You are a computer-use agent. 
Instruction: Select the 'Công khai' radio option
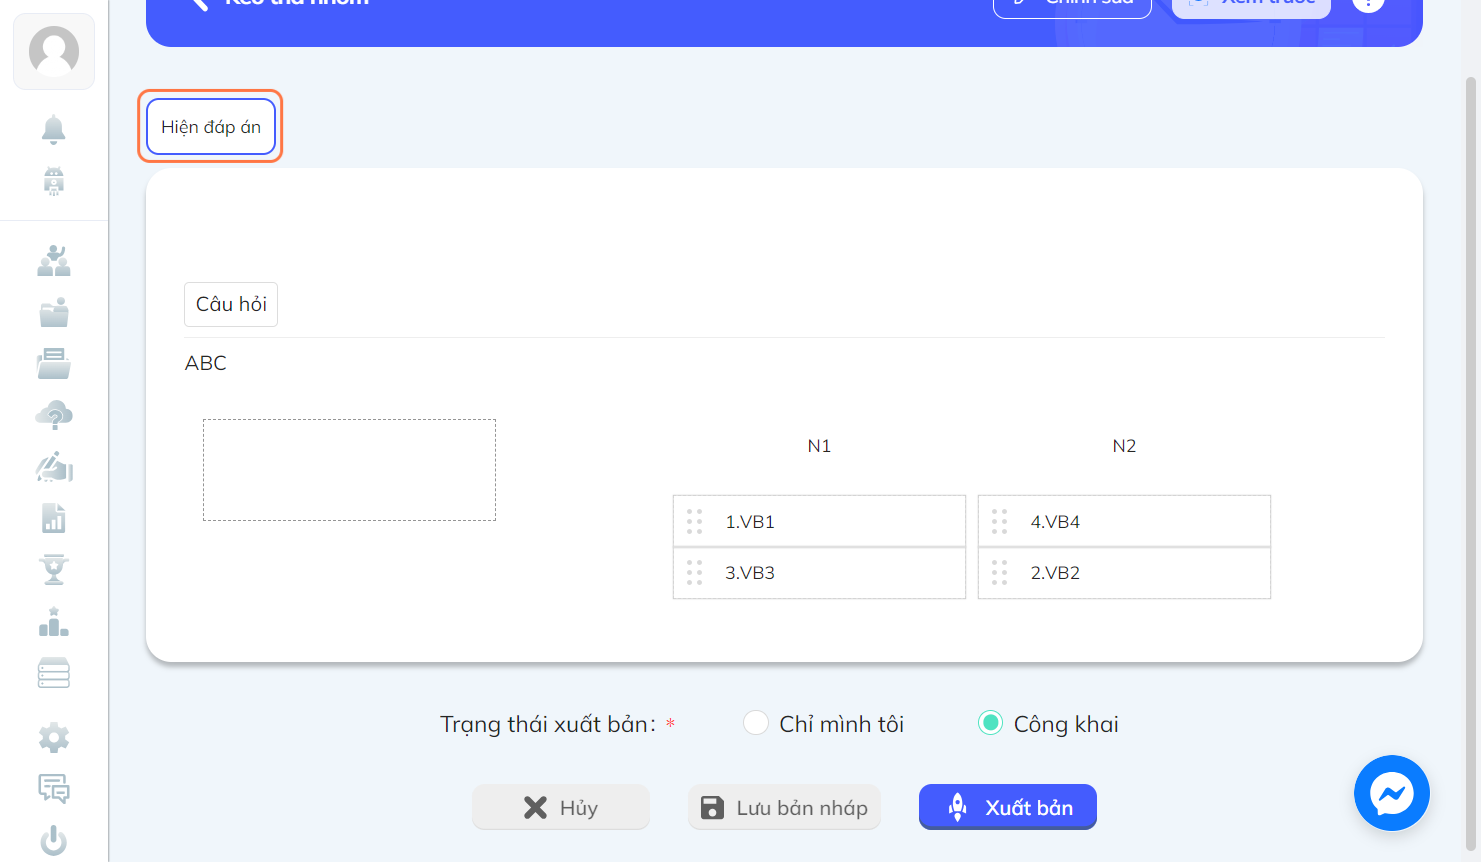(x=990, y=723)
